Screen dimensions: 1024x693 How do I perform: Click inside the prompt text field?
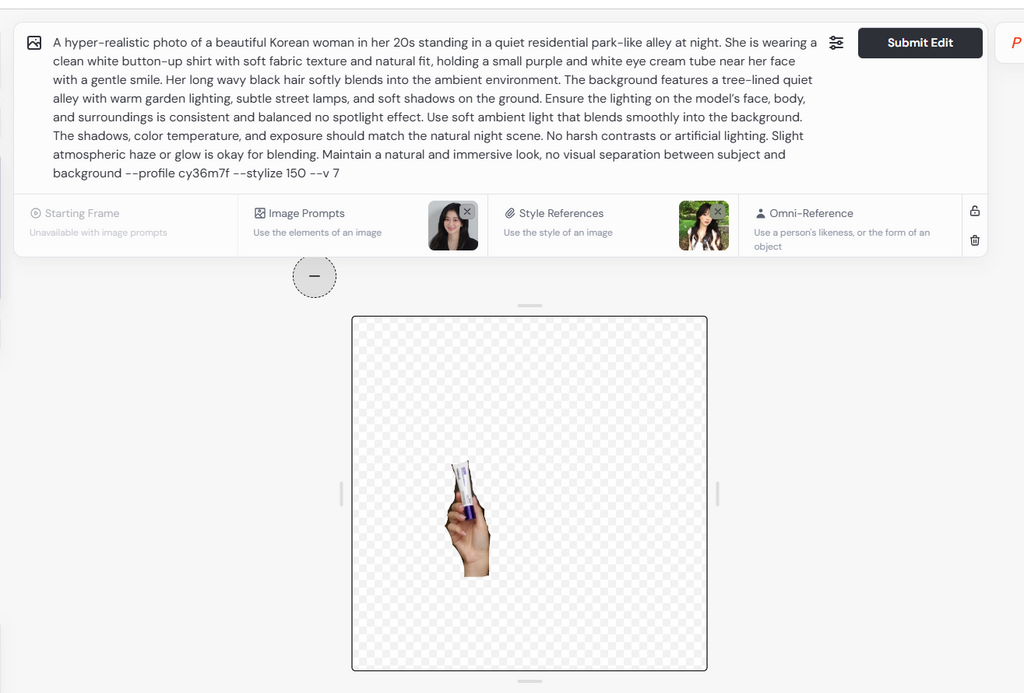(434, 108)
